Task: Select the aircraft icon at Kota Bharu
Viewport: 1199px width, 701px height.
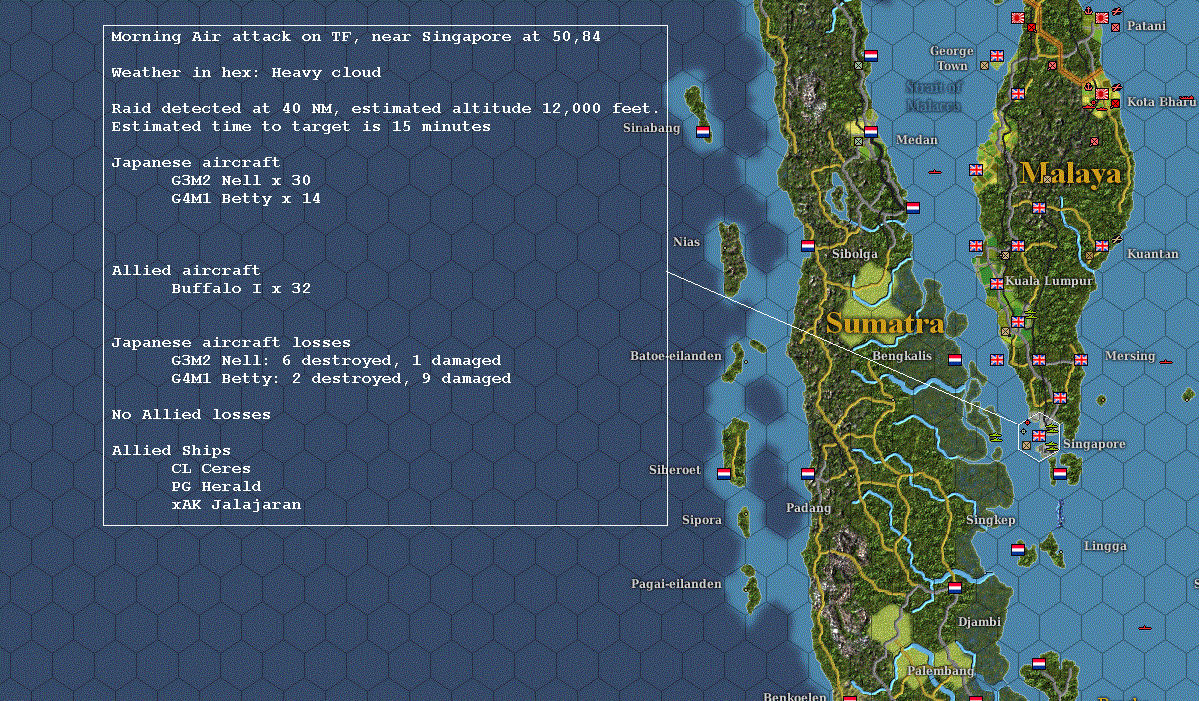Action: (1116, 87)
